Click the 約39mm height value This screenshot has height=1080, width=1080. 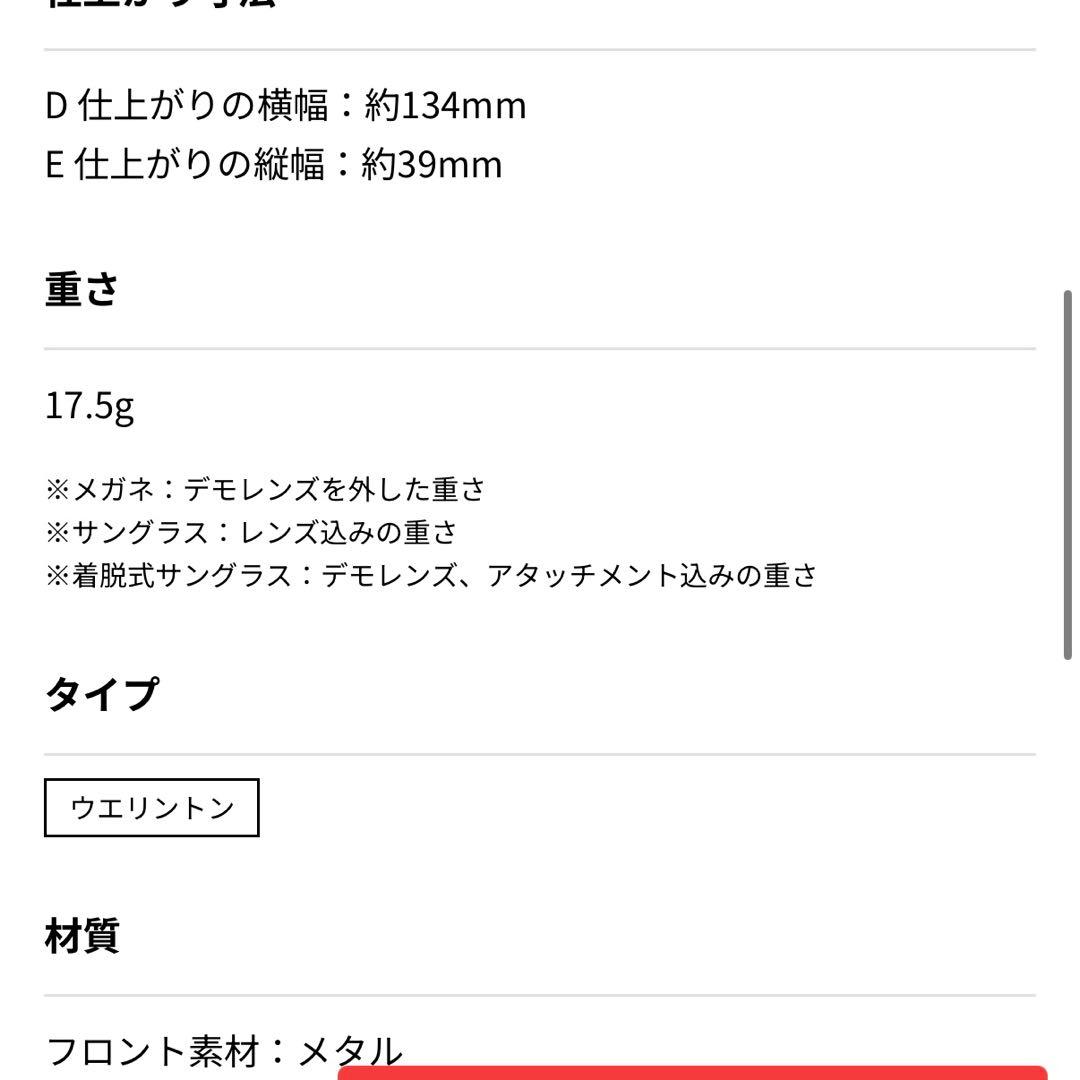pos(432,165)
